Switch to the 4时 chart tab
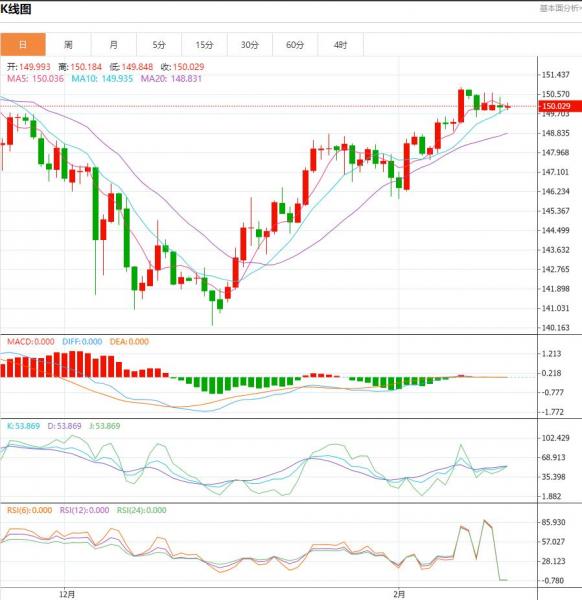582x600 pixels. coord(341,45)
